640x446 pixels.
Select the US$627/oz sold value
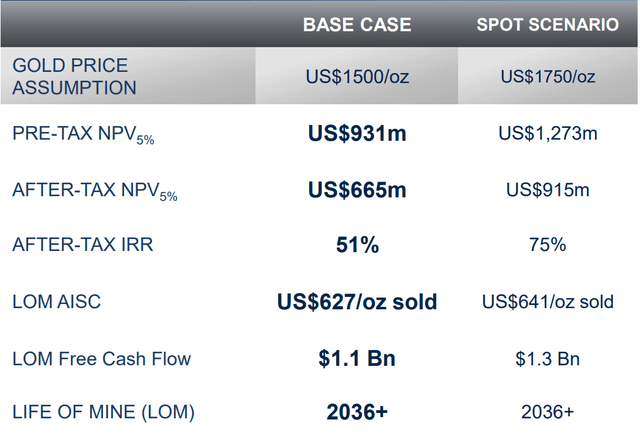coord(356,302)
